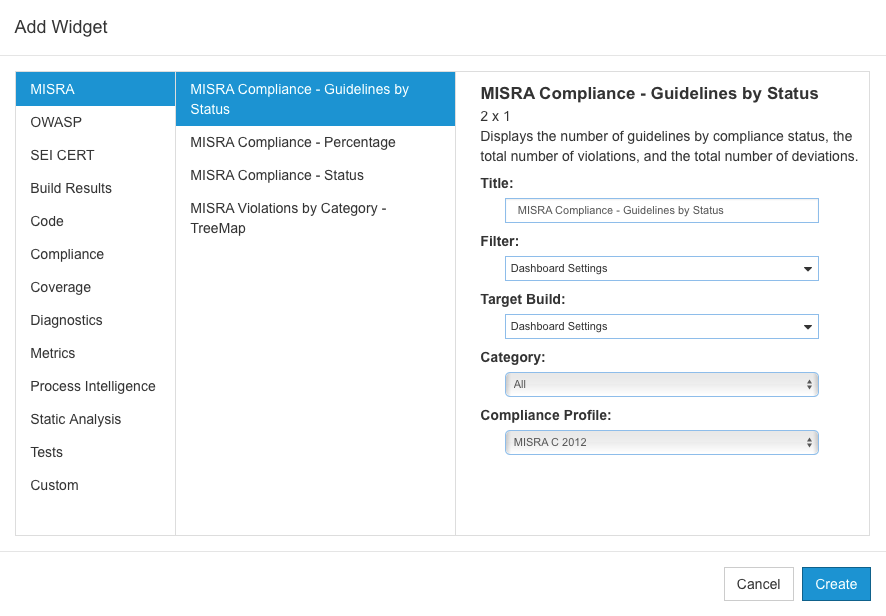Open the Custom category
Image resolution: width=886 pixels, height=616 pixels.
point(95,485)
